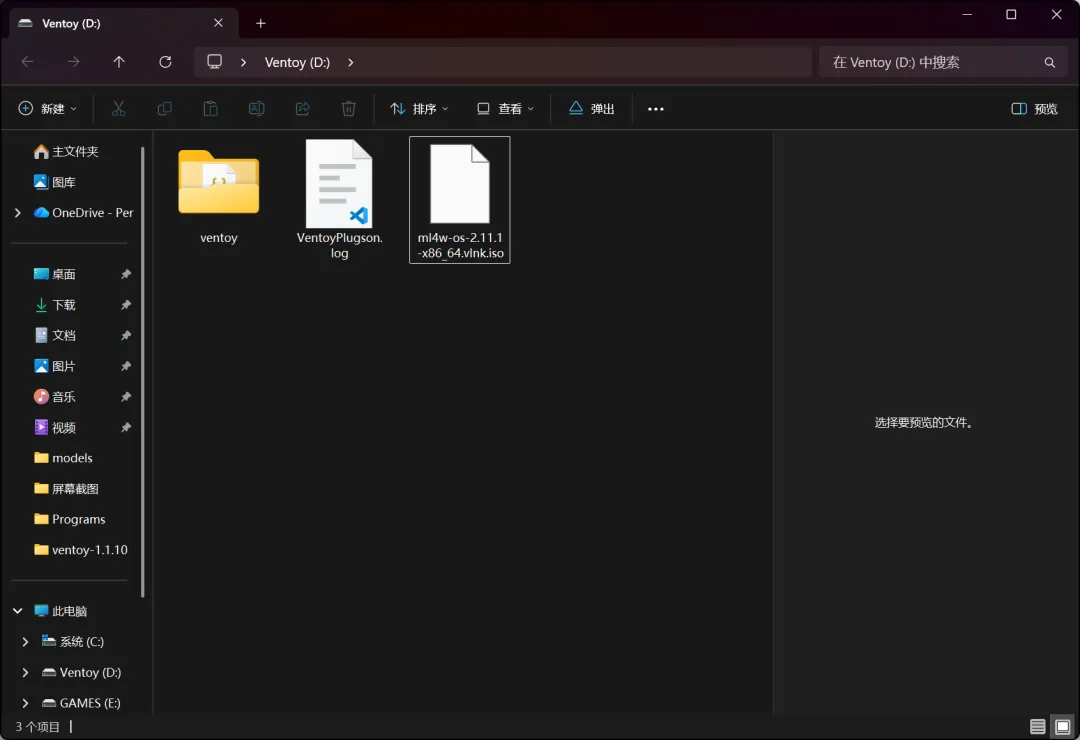Viewport: 1080px width, 740px height.
Task: Switch to large icons view icon
Action: [1063, 726]
